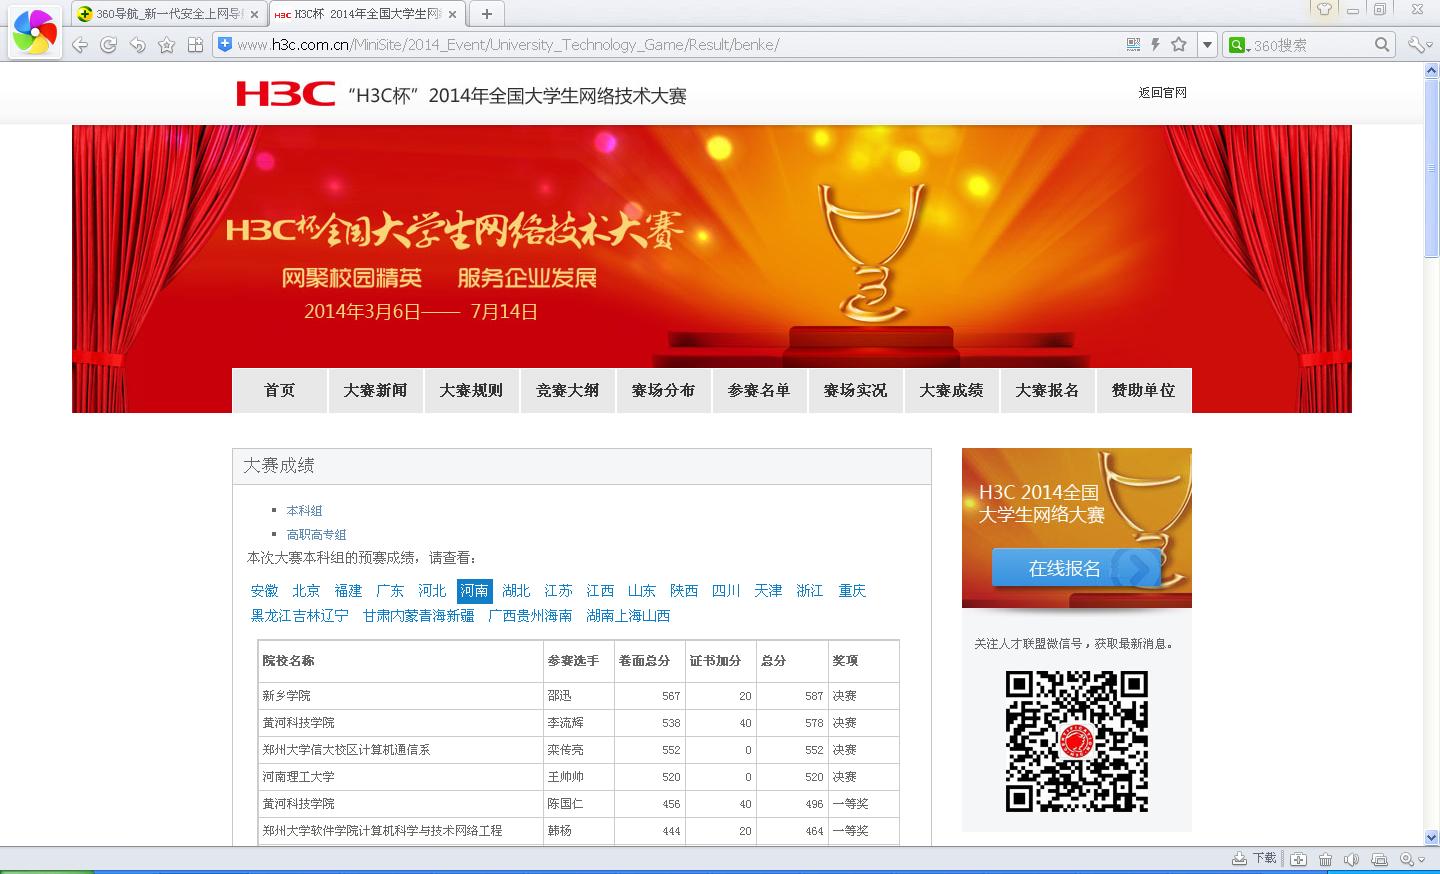Click the 返回官网 link
Image resolution: width=1440 pixels, height=874 pixels.
(x=1162, y=93)
